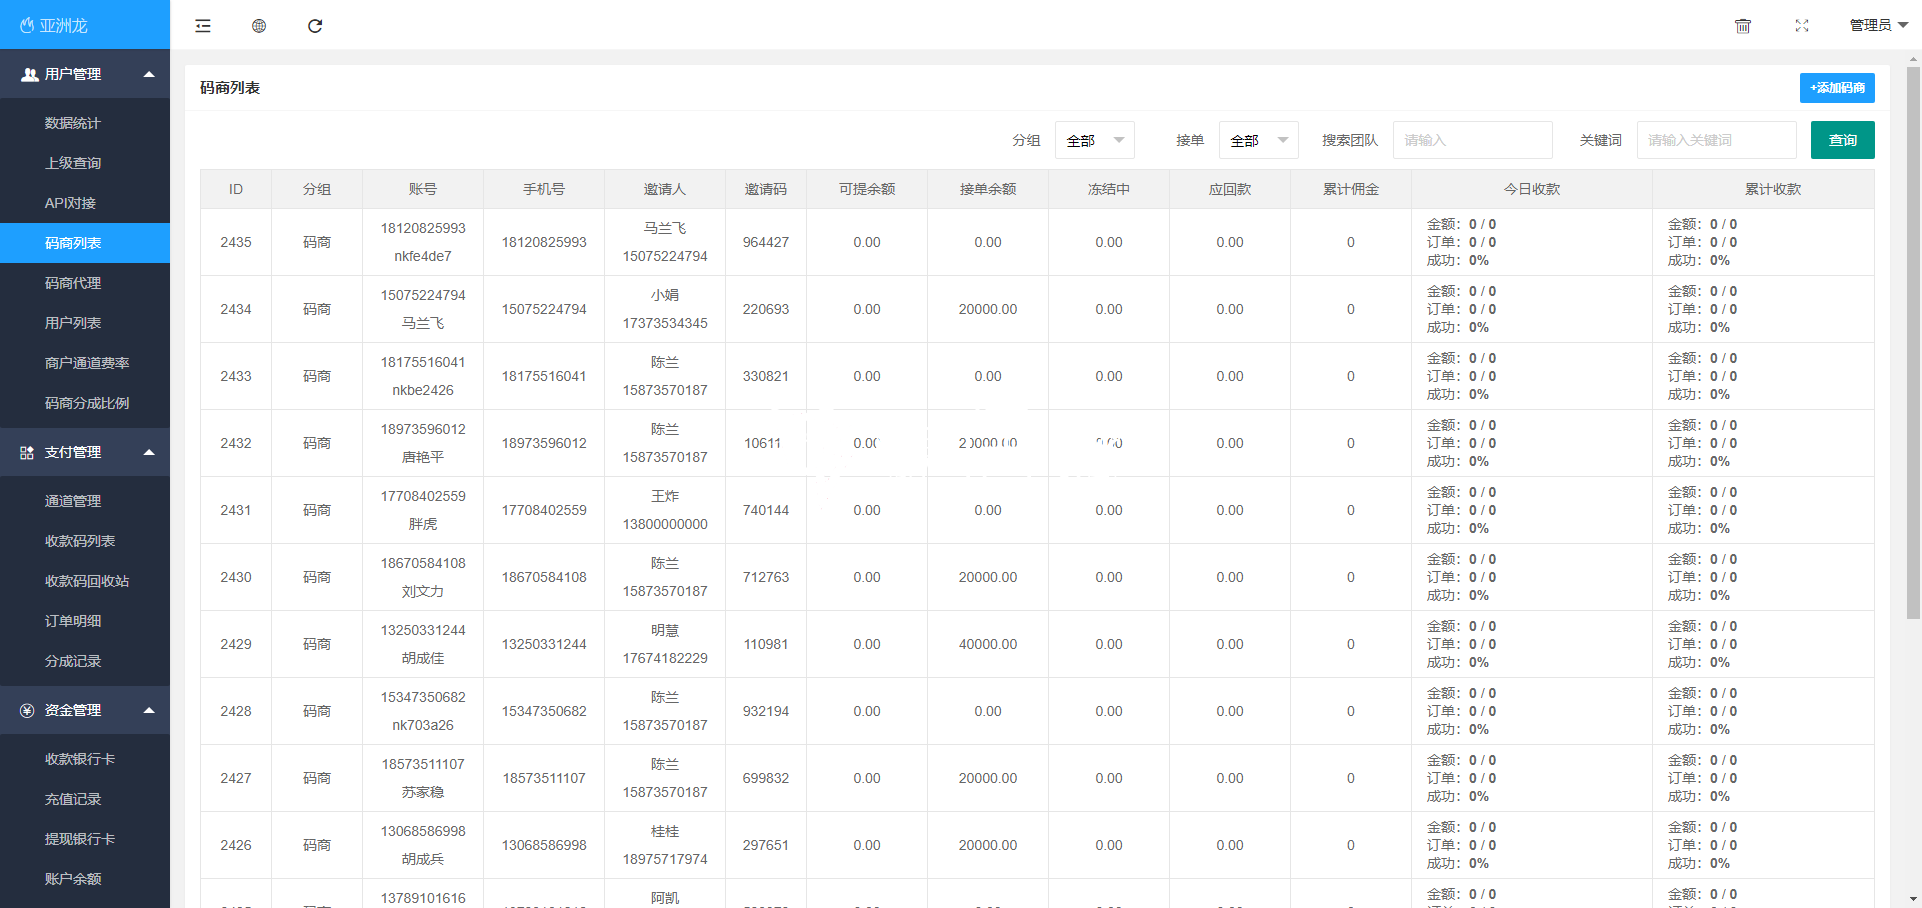This screenshot has height=908, width=1922.
Task: Collapse the 用户管理 section arrow
Action: (149, 74)
